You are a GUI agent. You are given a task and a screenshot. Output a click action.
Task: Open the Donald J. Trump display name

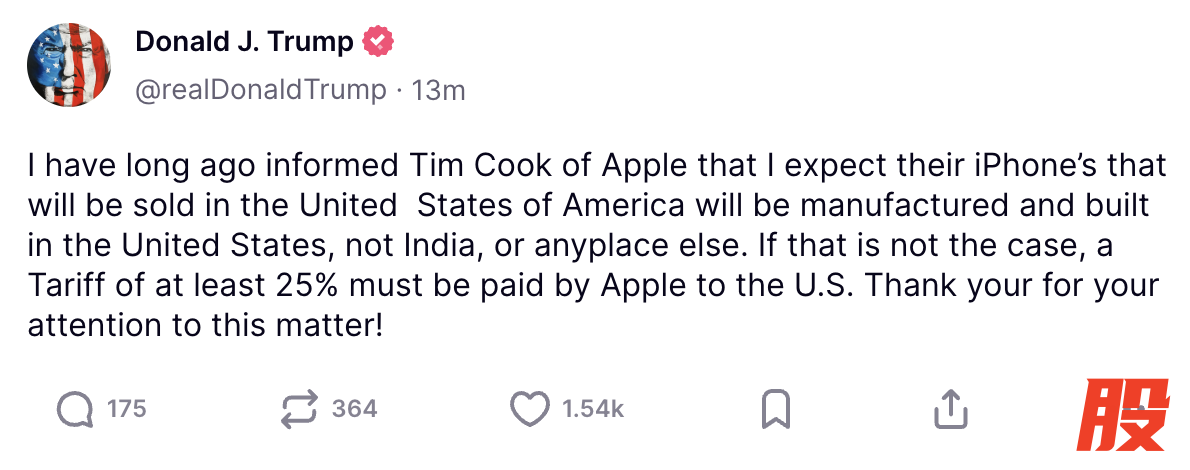pos(244,42)
